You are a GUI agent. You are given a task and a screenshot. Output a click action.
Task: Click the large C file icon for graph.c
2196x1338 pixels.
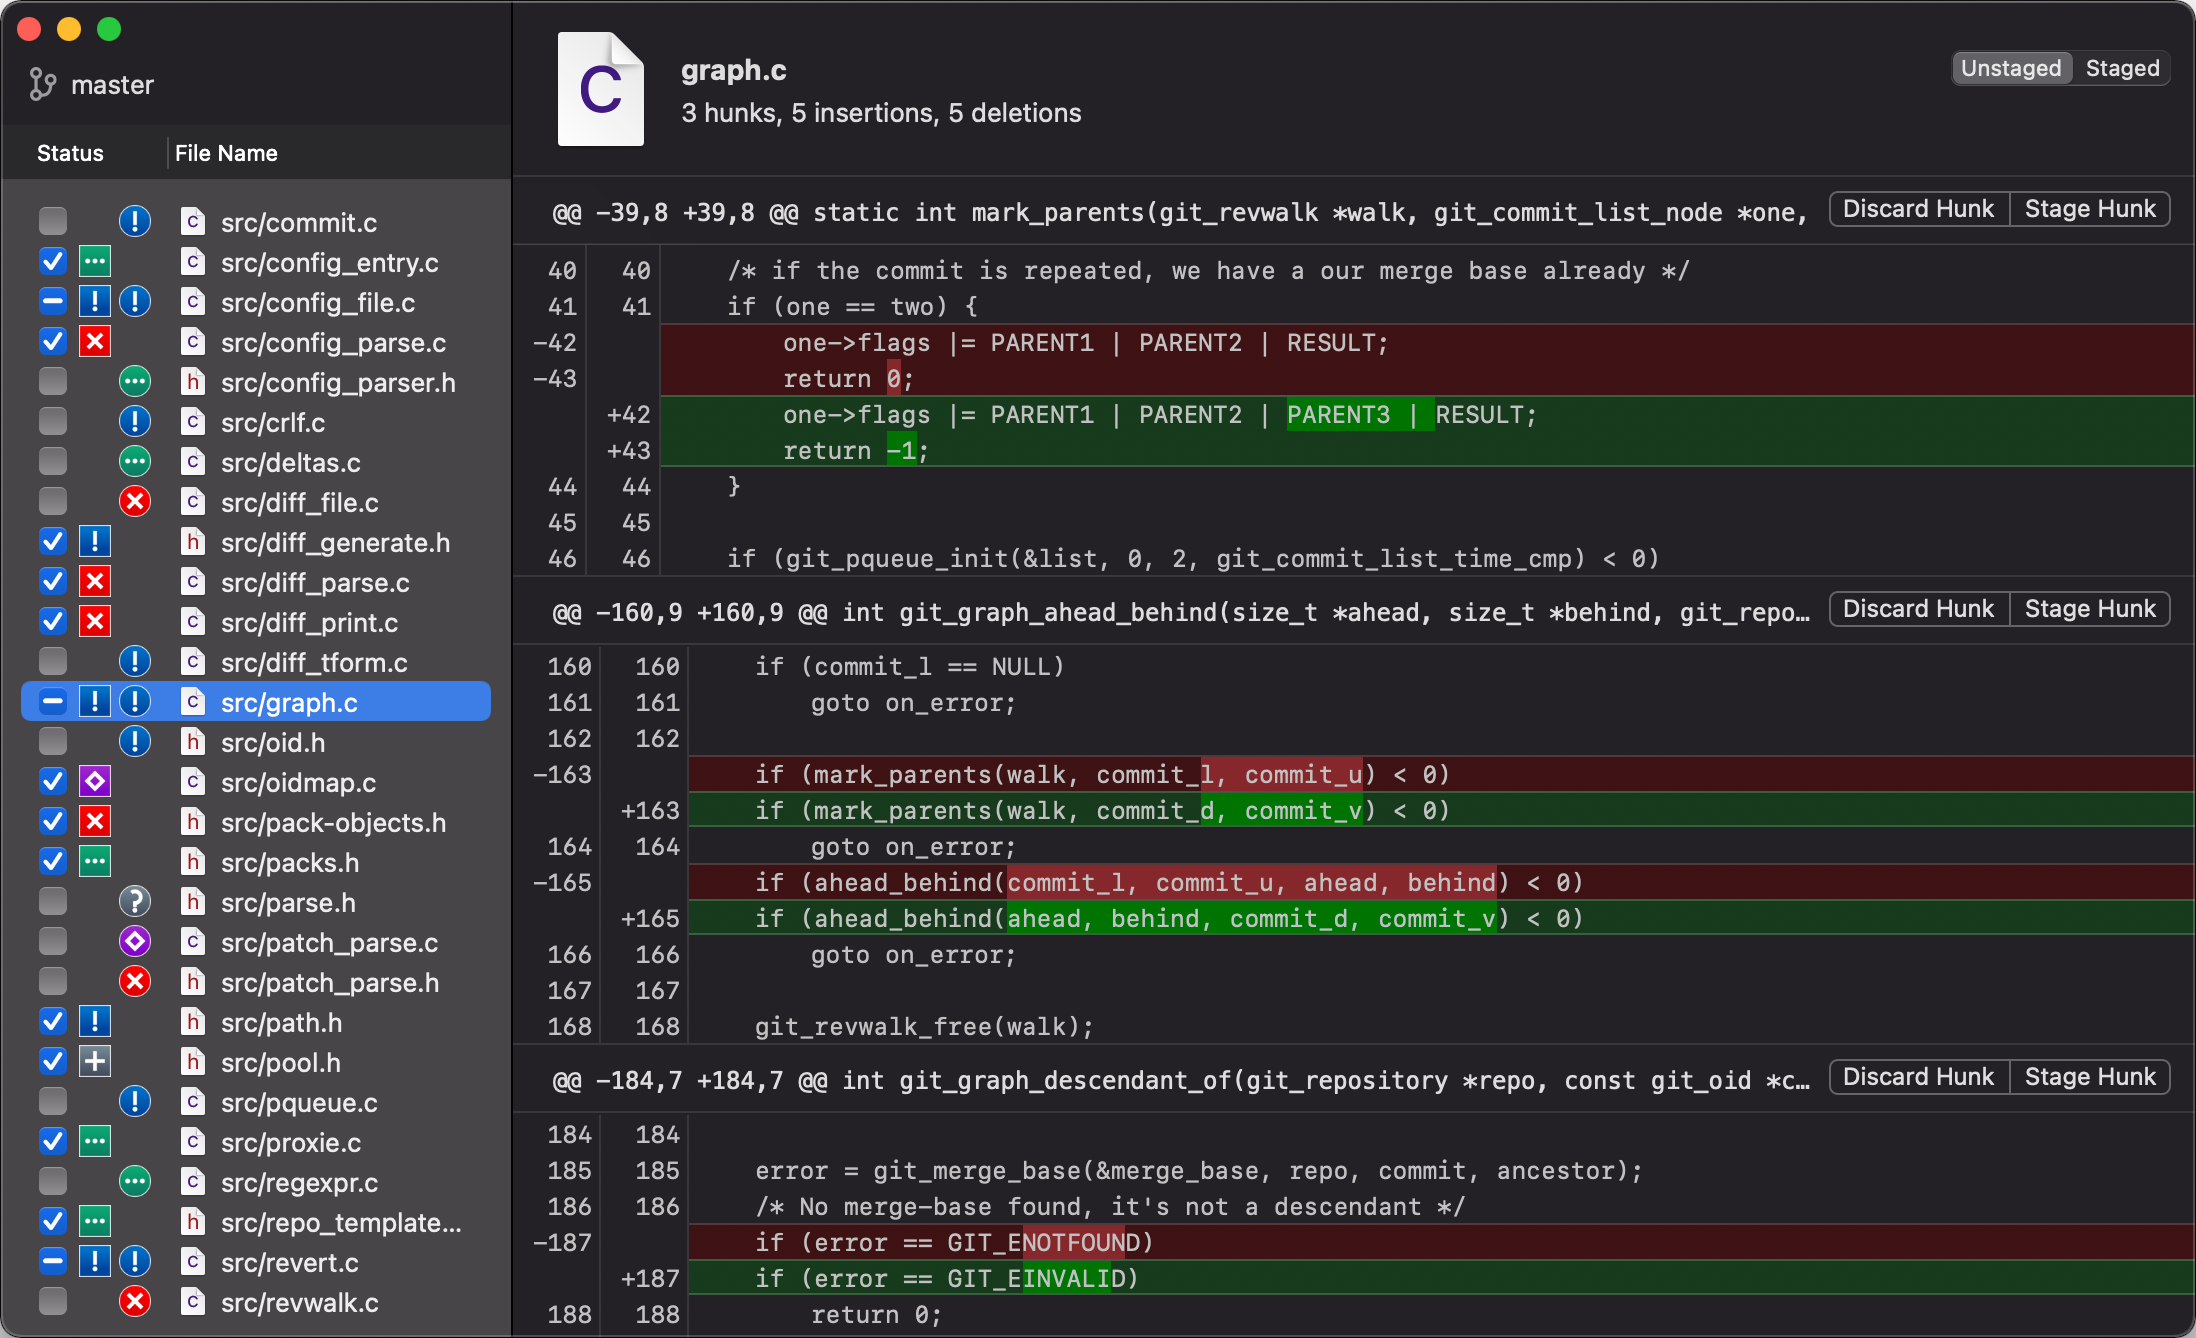point(601,89)
